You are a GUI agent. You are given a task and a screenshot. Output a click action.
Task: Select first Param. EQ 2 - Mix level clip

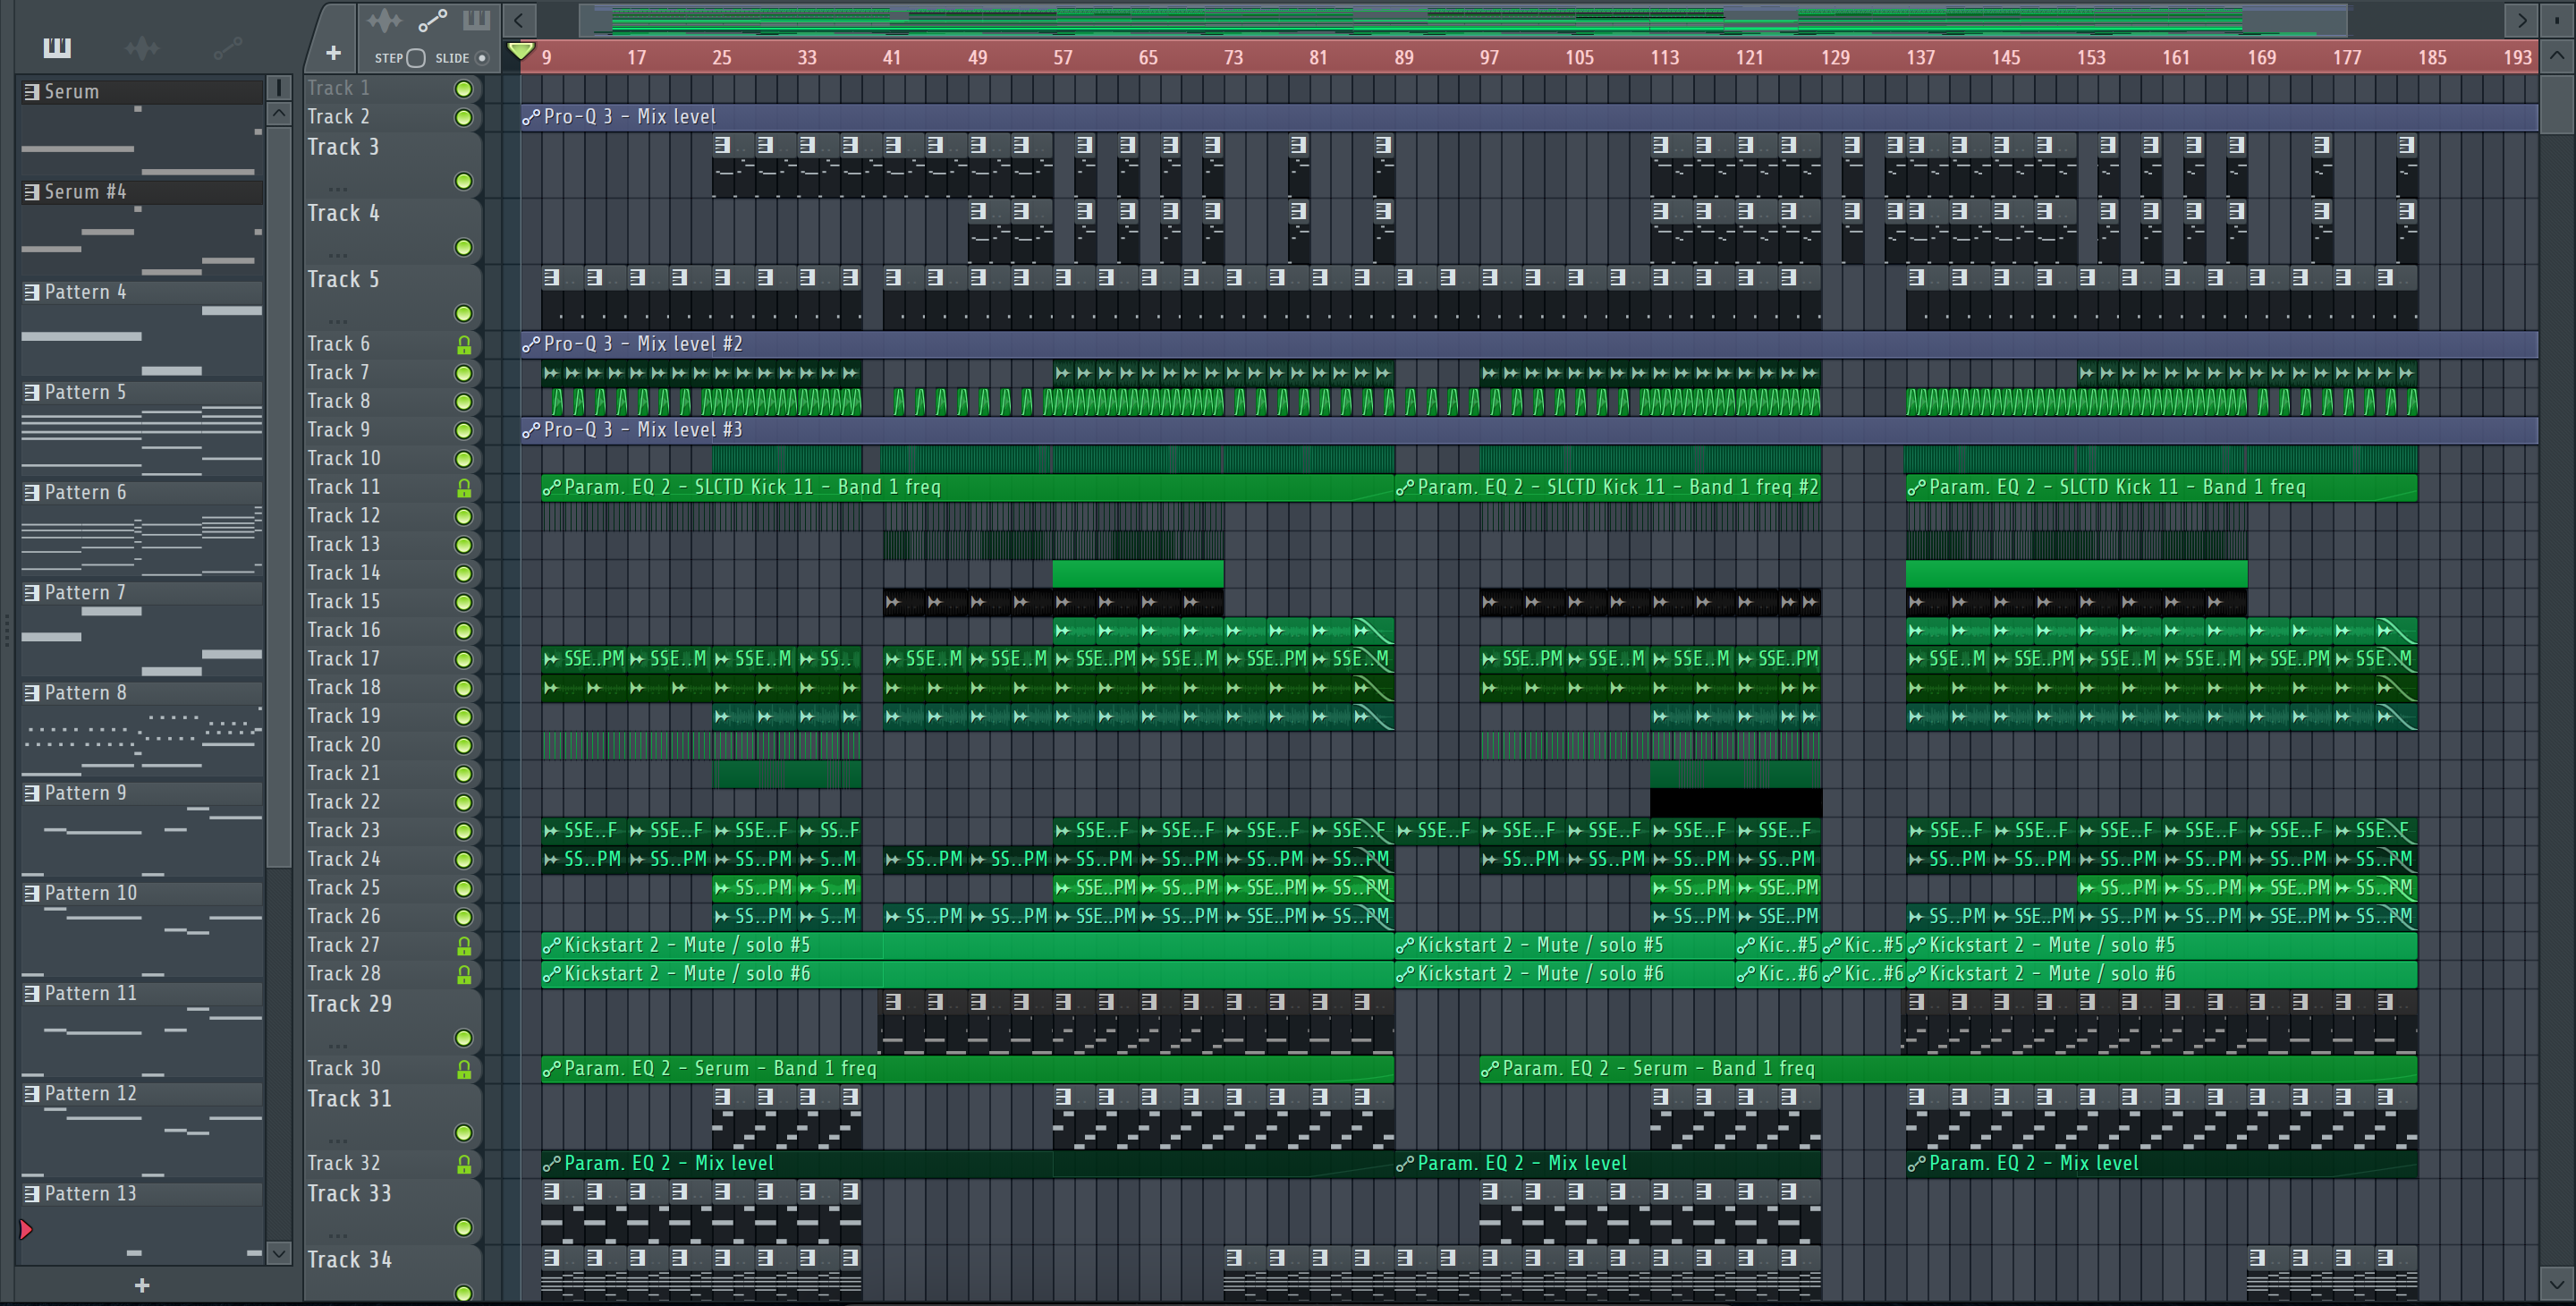(x=967, y=1165)
